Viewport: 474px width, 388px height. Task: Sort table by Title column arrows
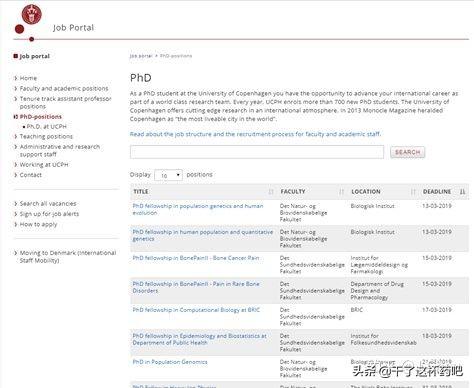point(271,192)
